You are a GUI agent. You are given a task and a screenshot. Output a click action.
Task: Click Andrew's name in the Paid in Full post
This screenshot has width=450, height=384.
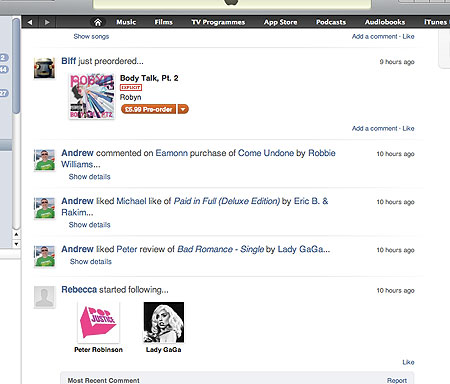(77, 201)
